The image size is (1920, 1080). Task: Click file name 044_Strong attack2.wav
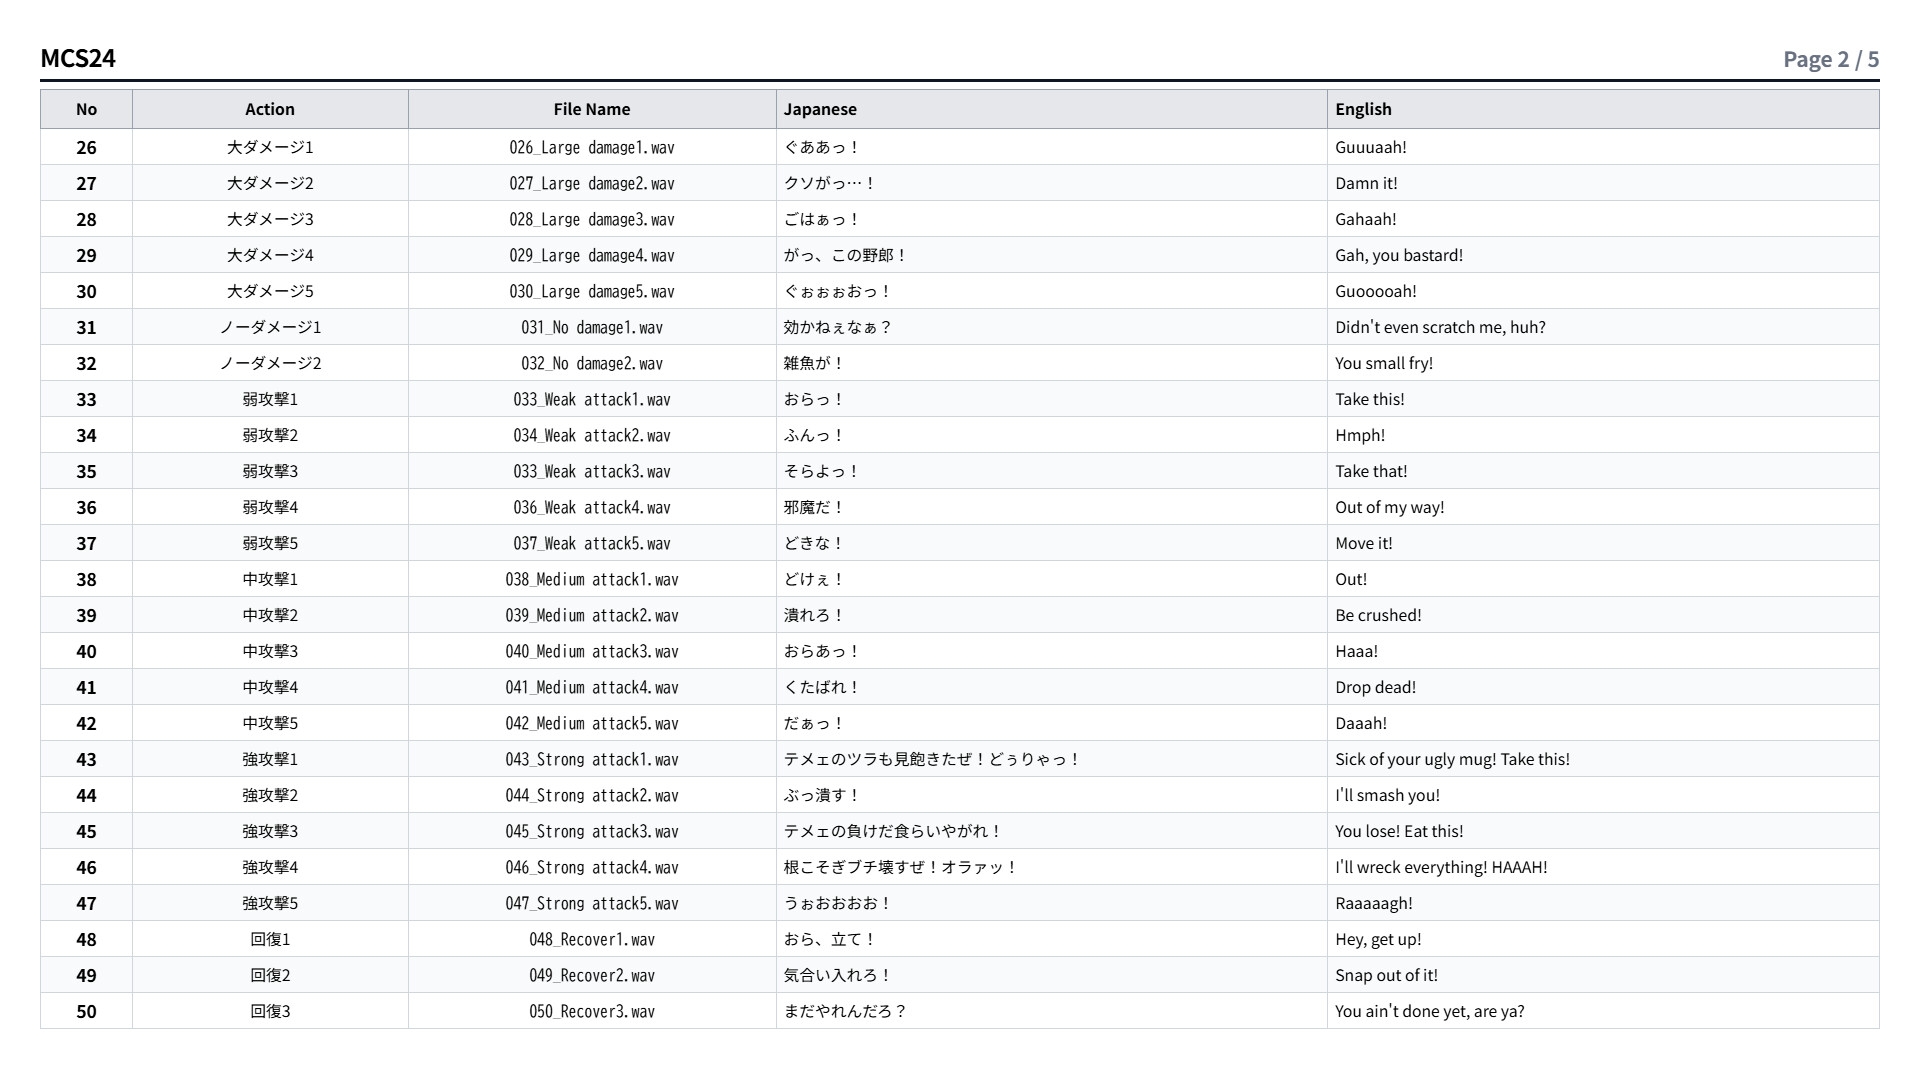click(x=592, y=795)
